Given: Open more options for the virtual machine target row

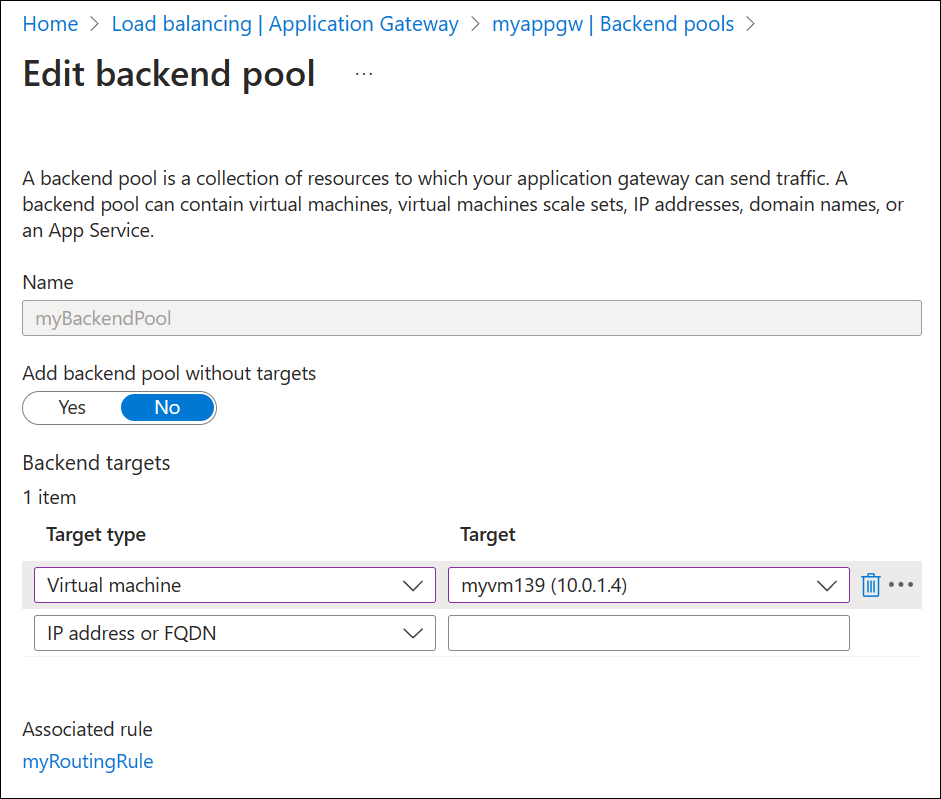Looking at the screenshot, I should click(899, 585).
